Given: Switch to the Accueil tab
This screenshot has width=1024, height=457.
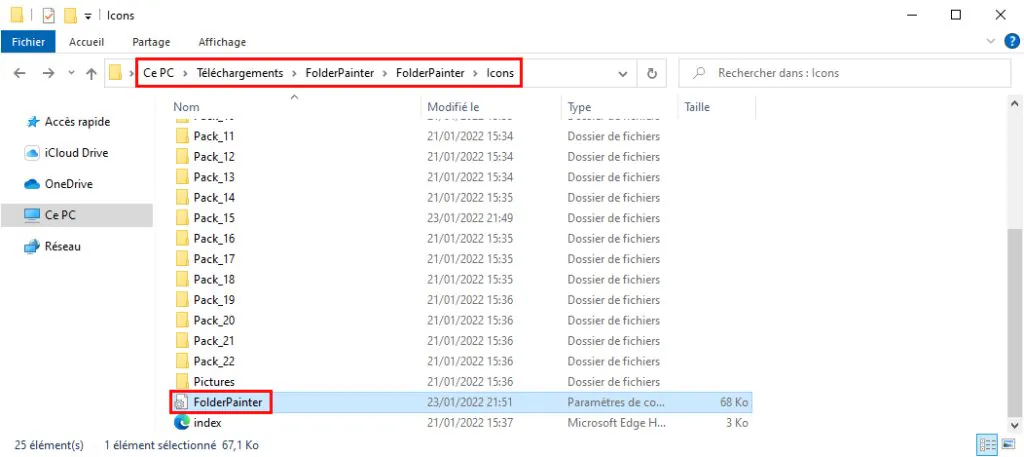Looking at the screenshot, I should pos(86,42).
